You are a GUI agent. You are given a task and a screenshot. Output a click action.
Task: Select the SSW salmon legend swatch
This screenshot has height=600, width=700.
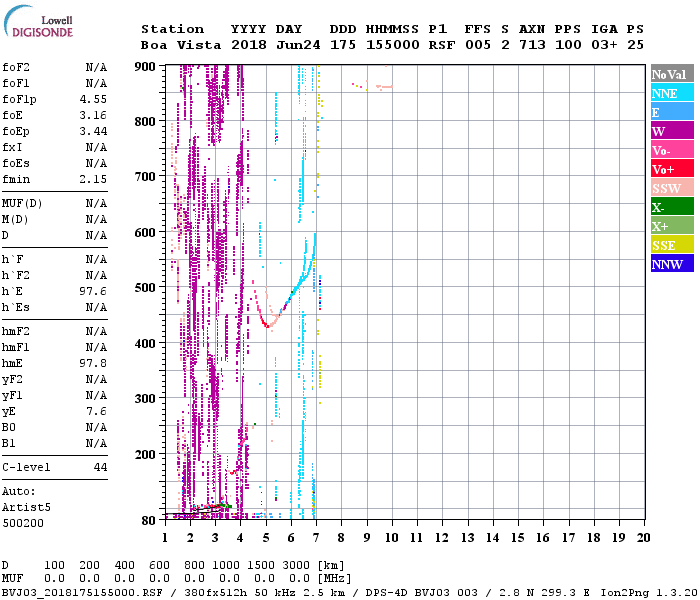tap(672, 188)
